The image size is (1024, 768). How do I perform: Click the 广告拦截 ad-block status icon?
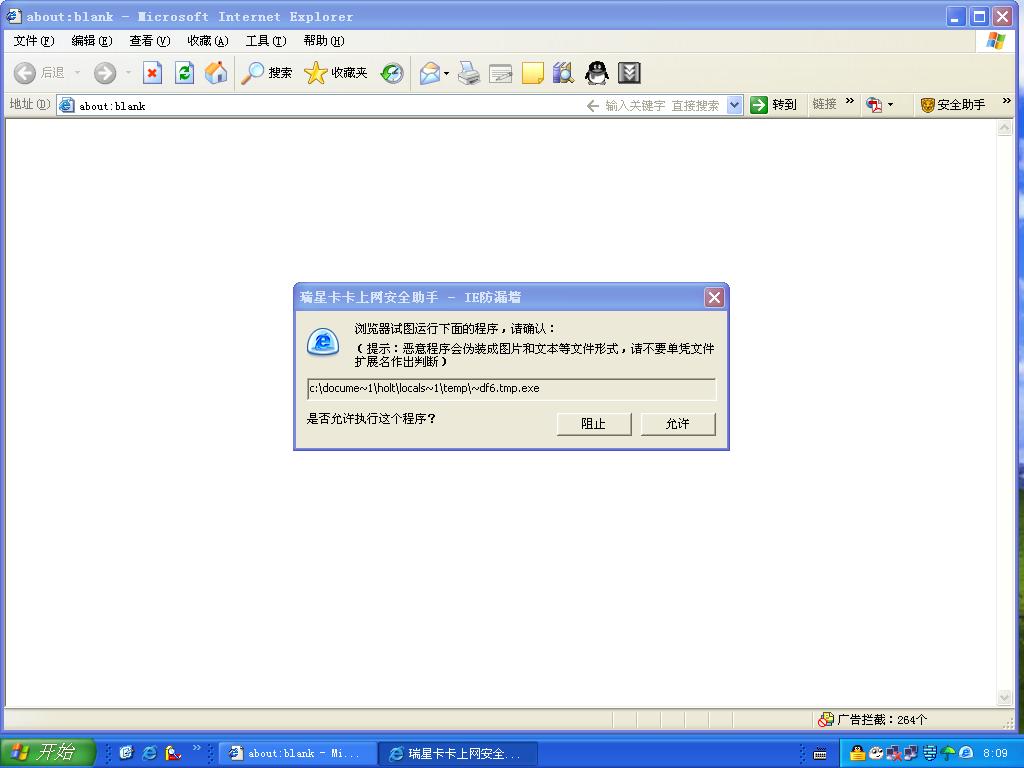(x=825, y=719)
